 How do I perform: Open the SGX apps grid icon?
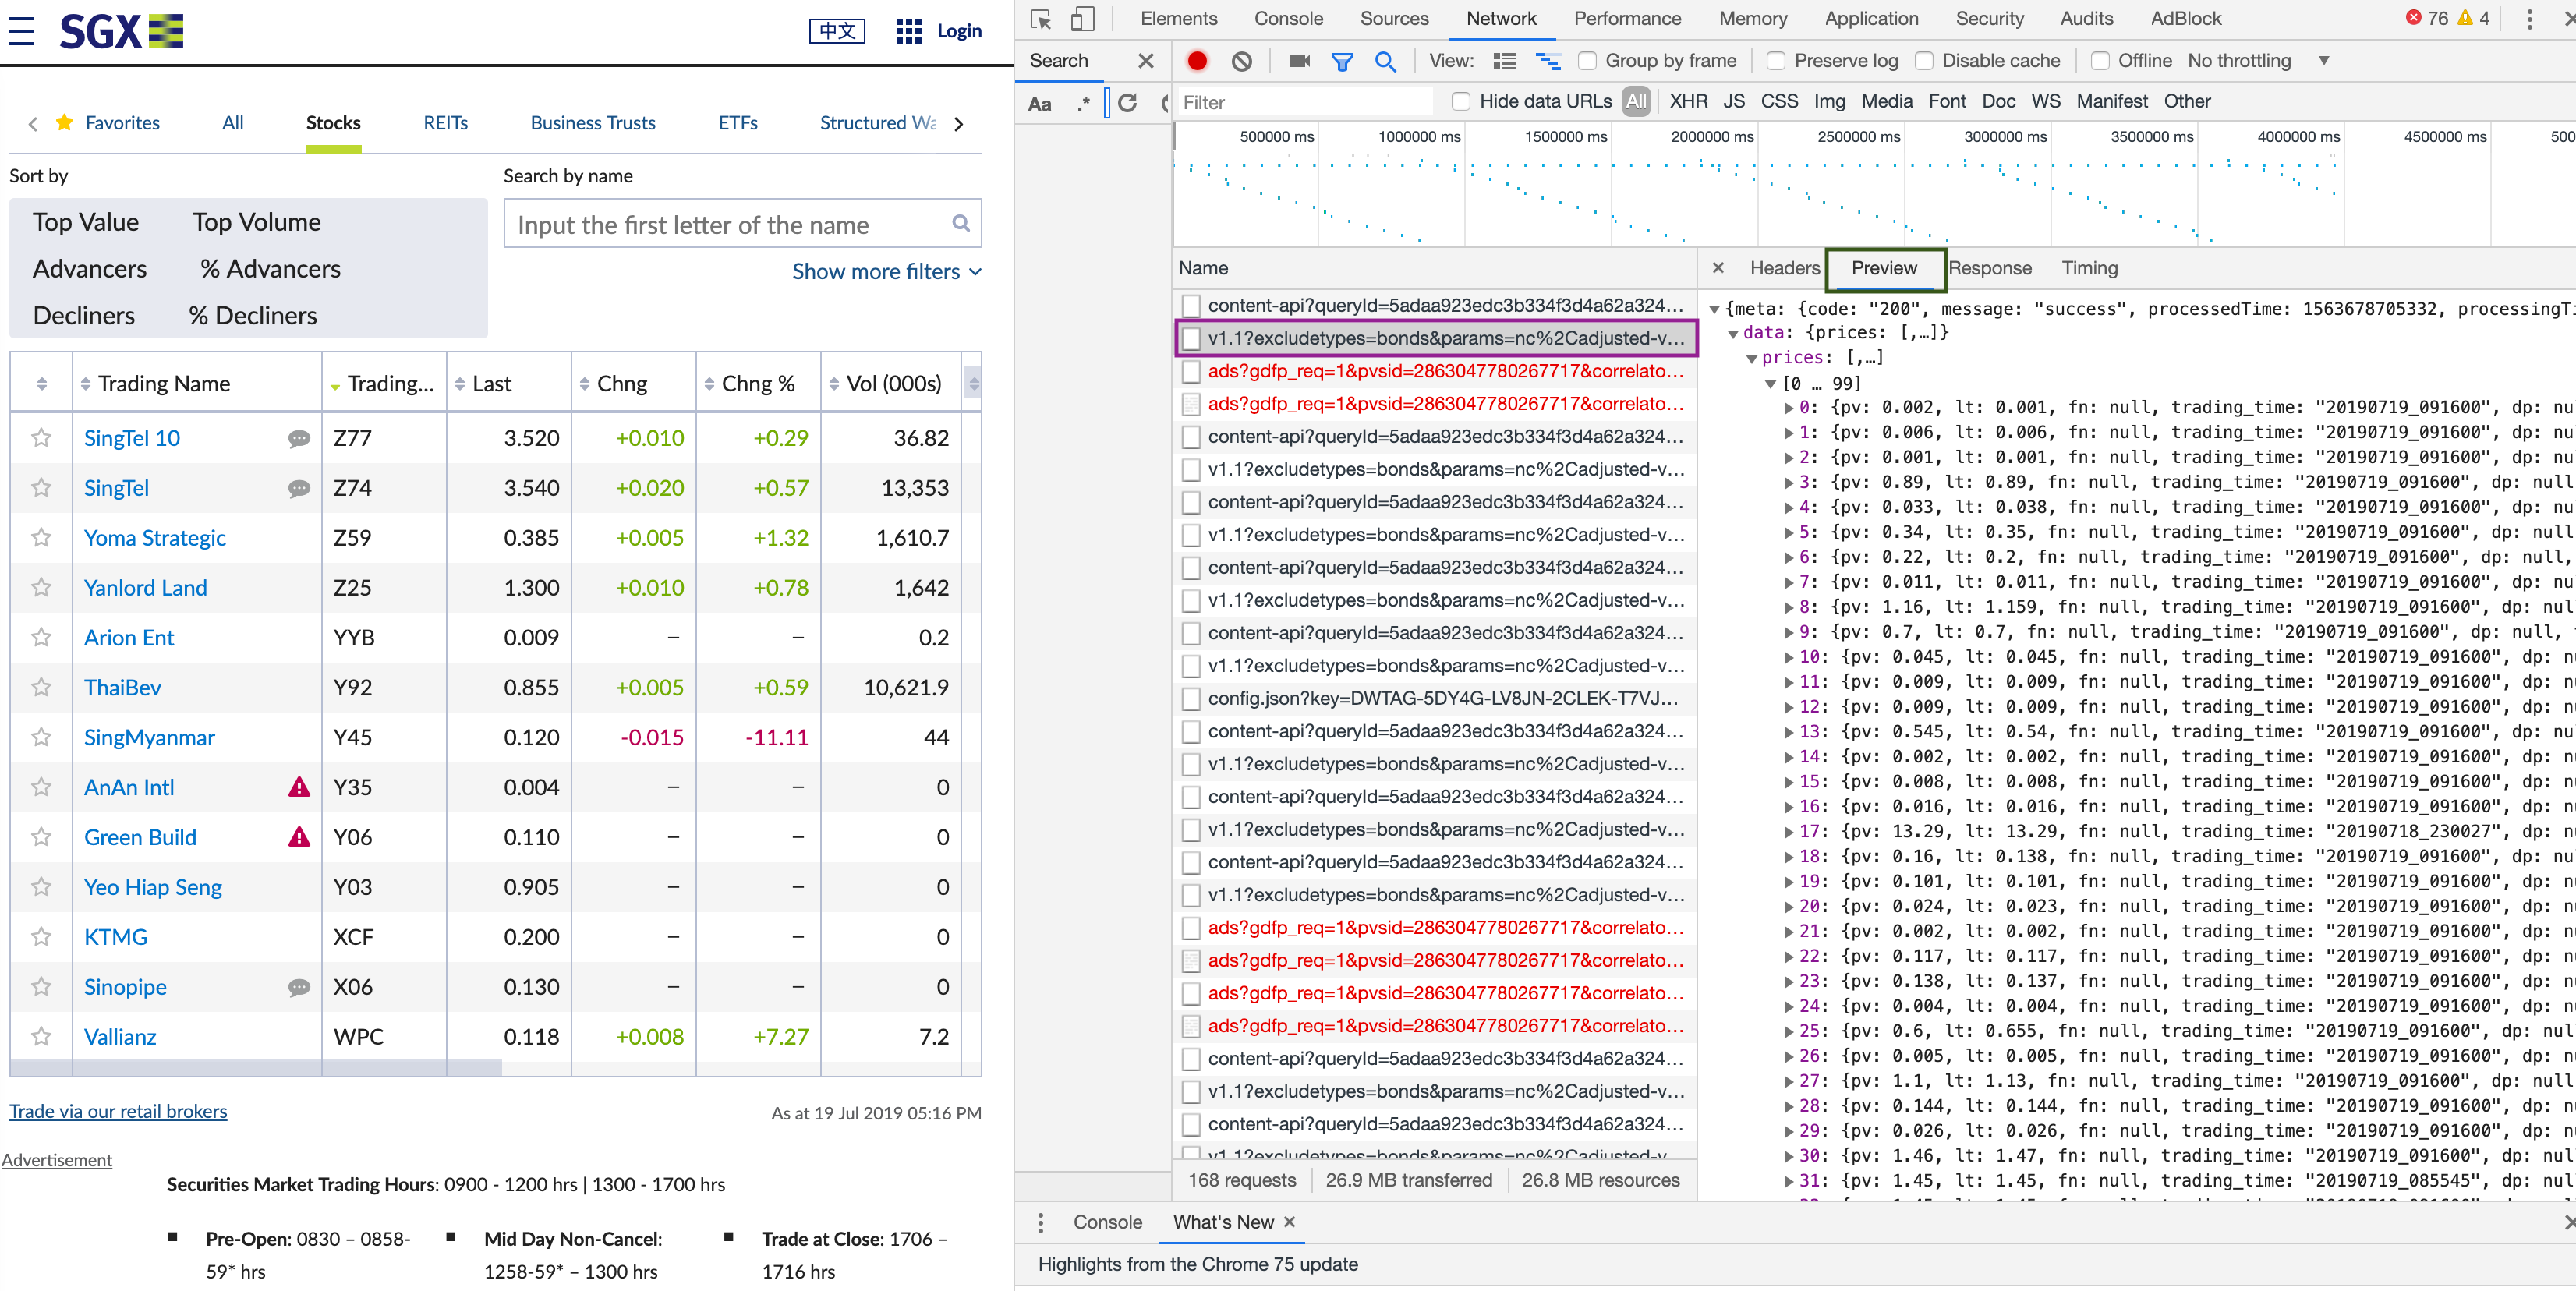[908, 31]
